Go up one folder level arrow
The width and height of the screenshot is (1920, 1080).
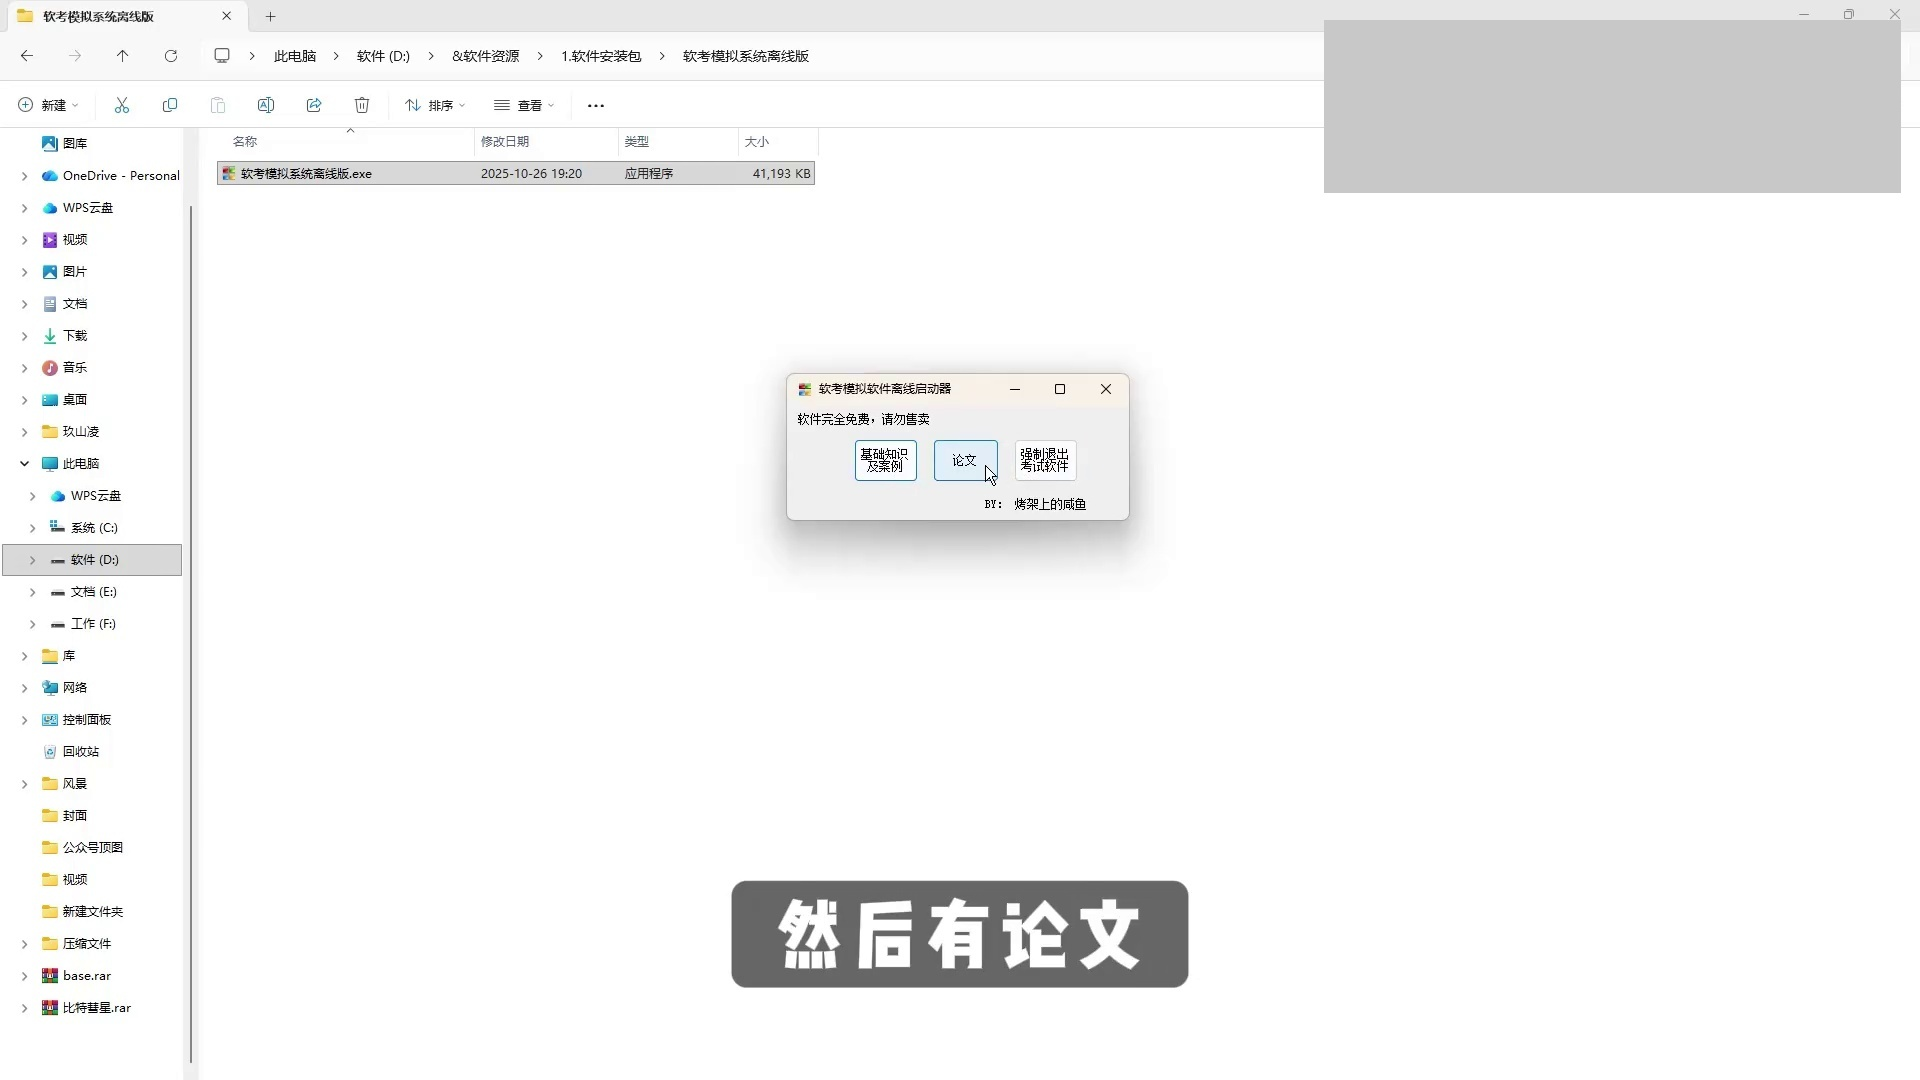(123, 56)
